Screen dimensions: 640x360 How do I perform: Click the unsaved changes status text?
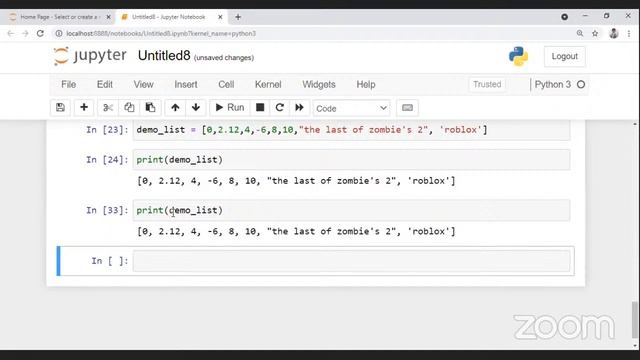coord(224,58)
